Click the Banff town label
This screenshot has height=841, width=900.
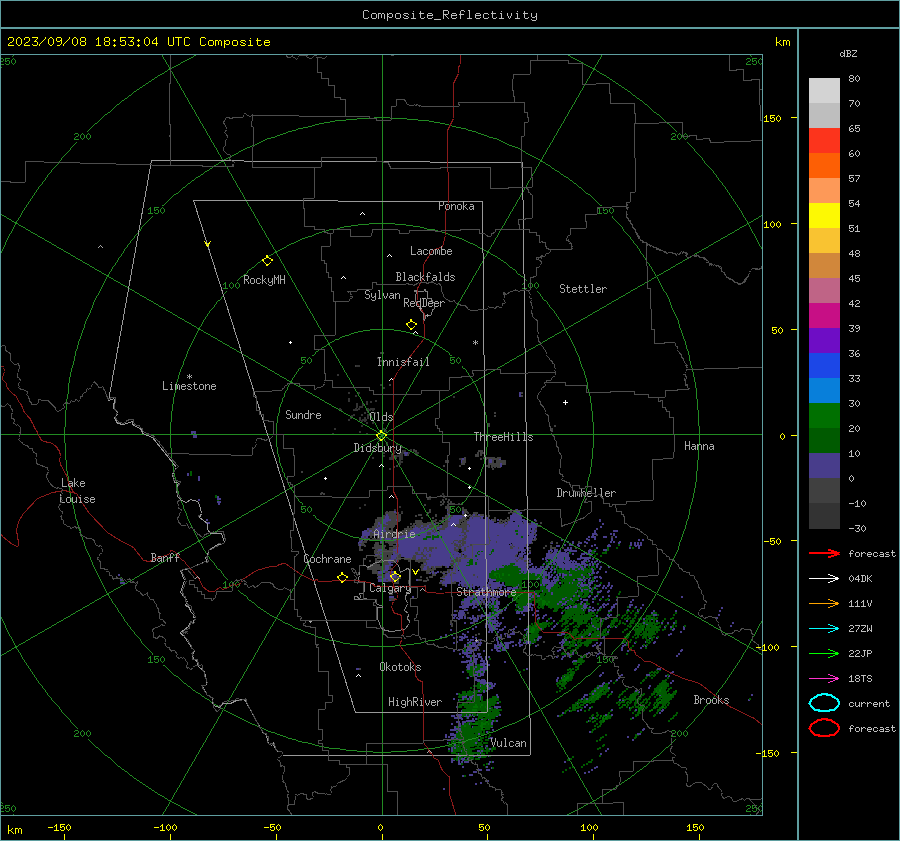[165, 558]
